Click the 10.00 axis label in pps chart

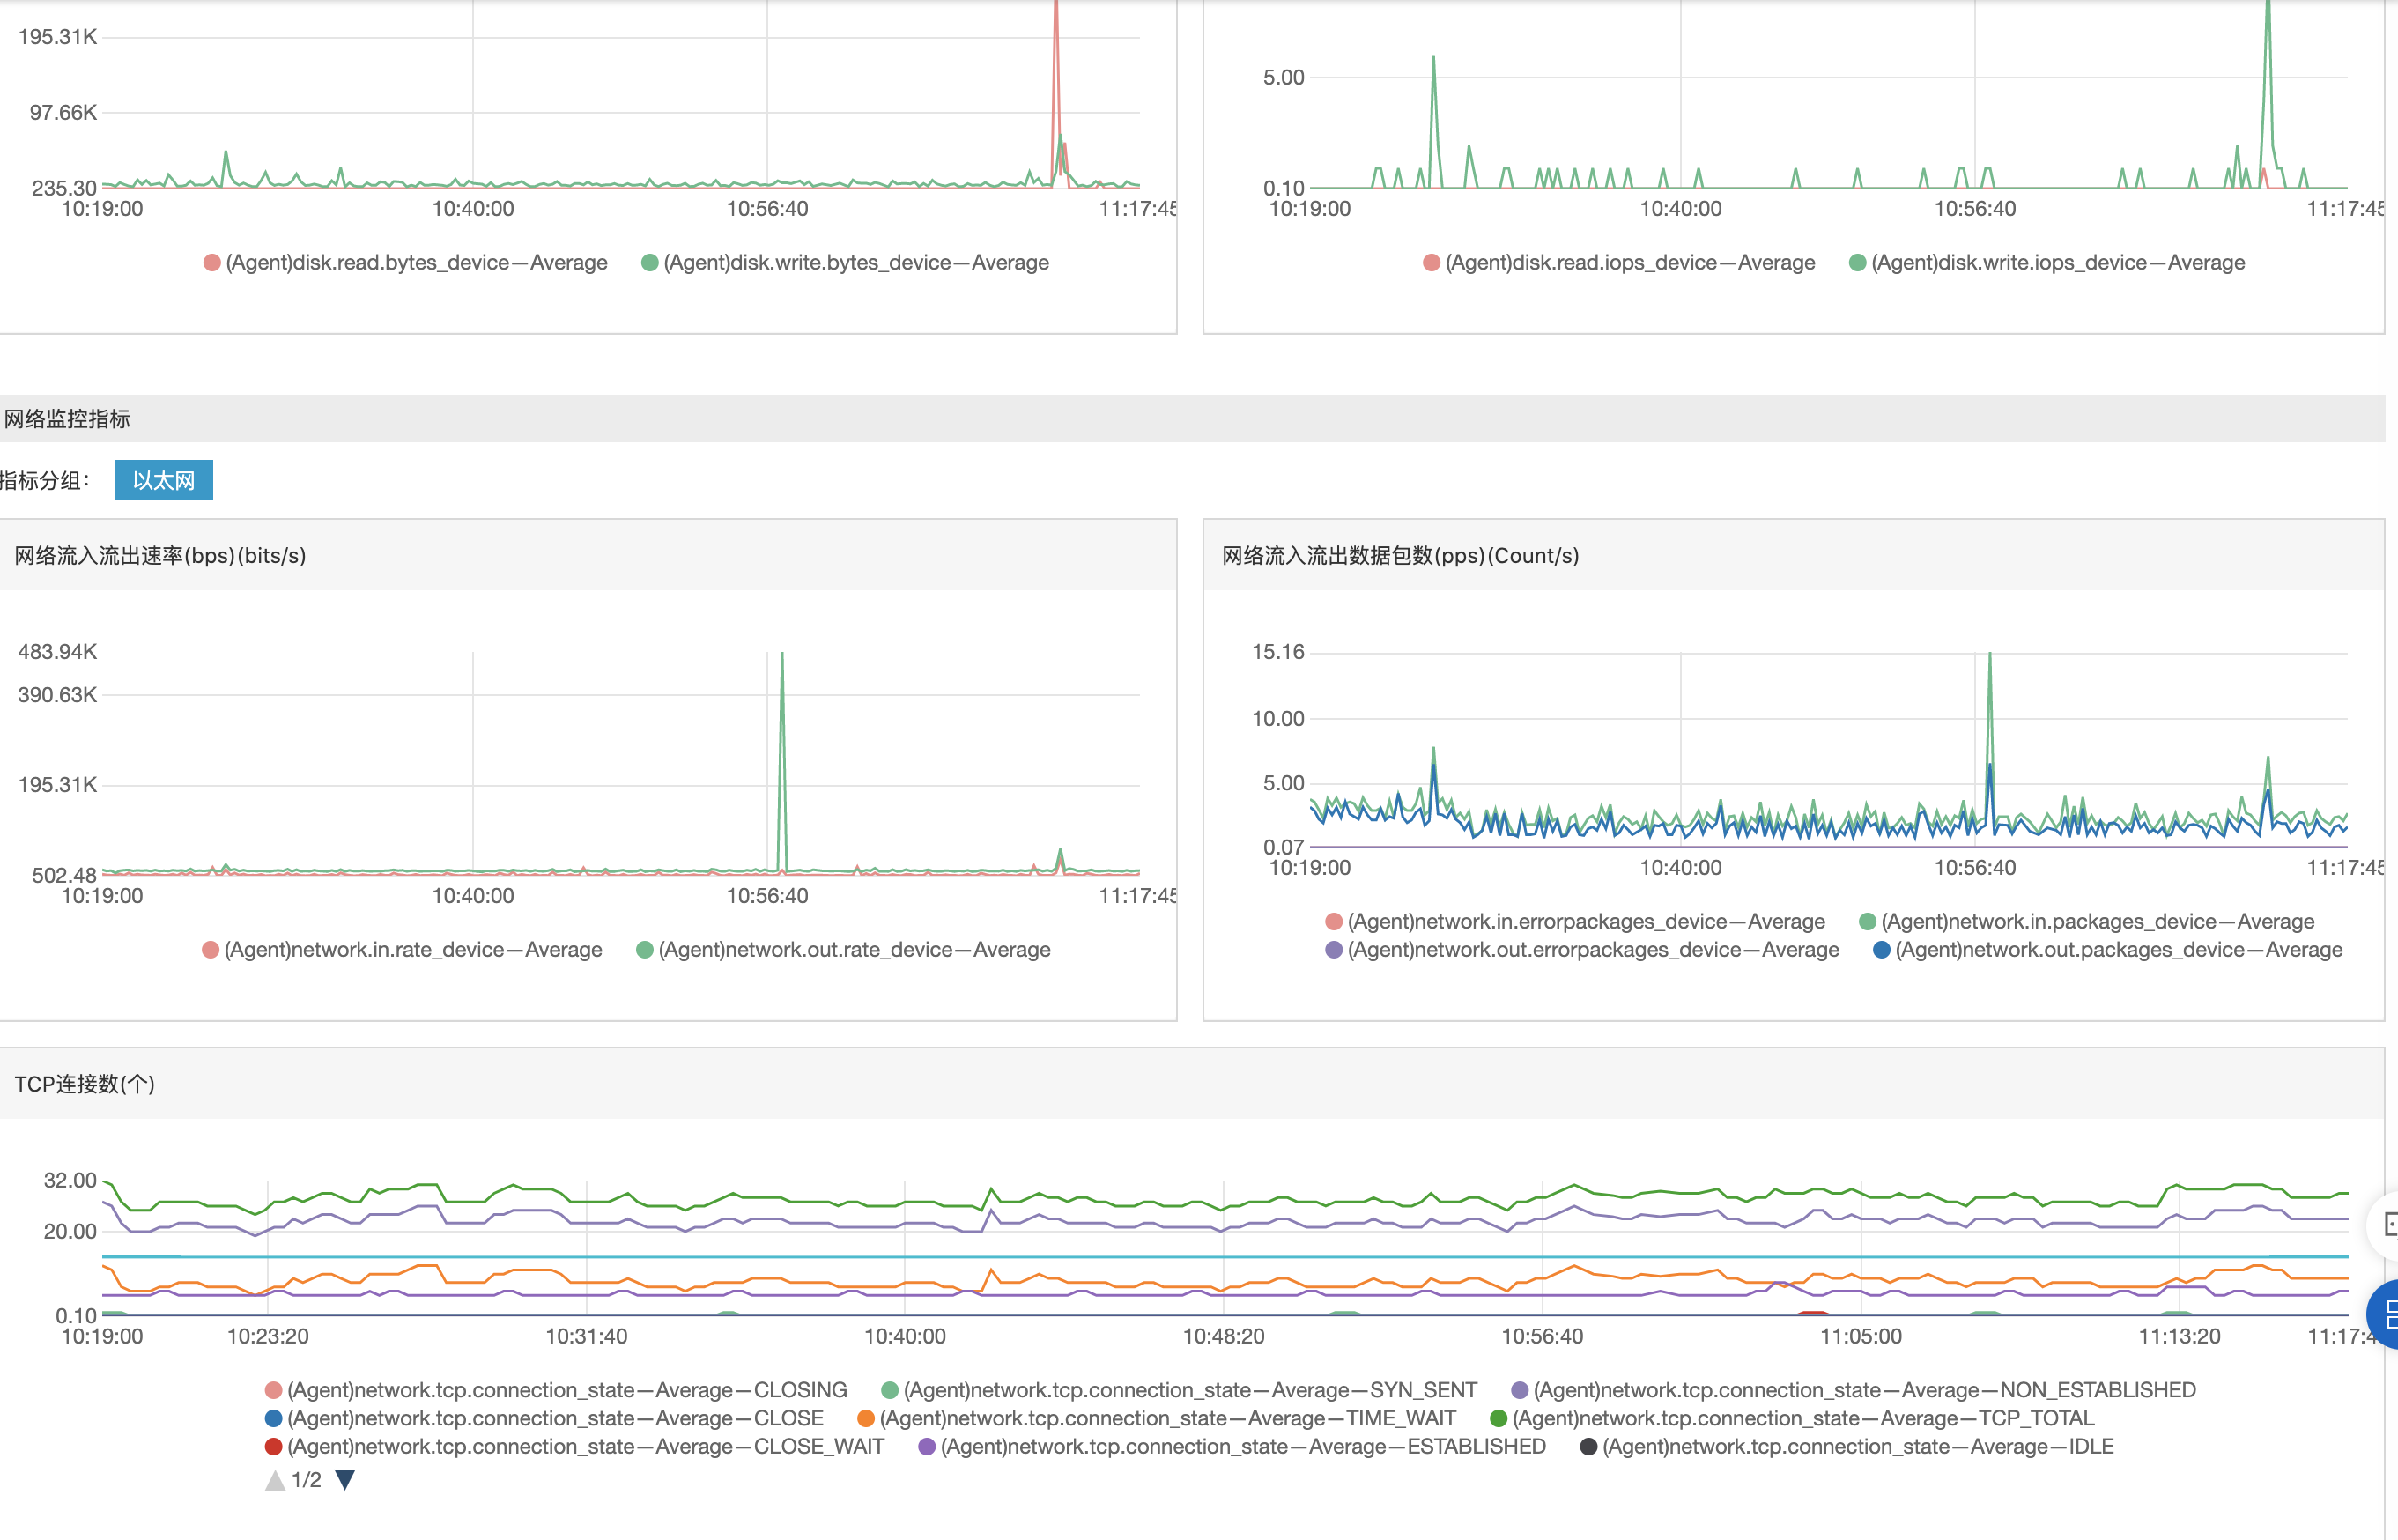coord(1278,718)
